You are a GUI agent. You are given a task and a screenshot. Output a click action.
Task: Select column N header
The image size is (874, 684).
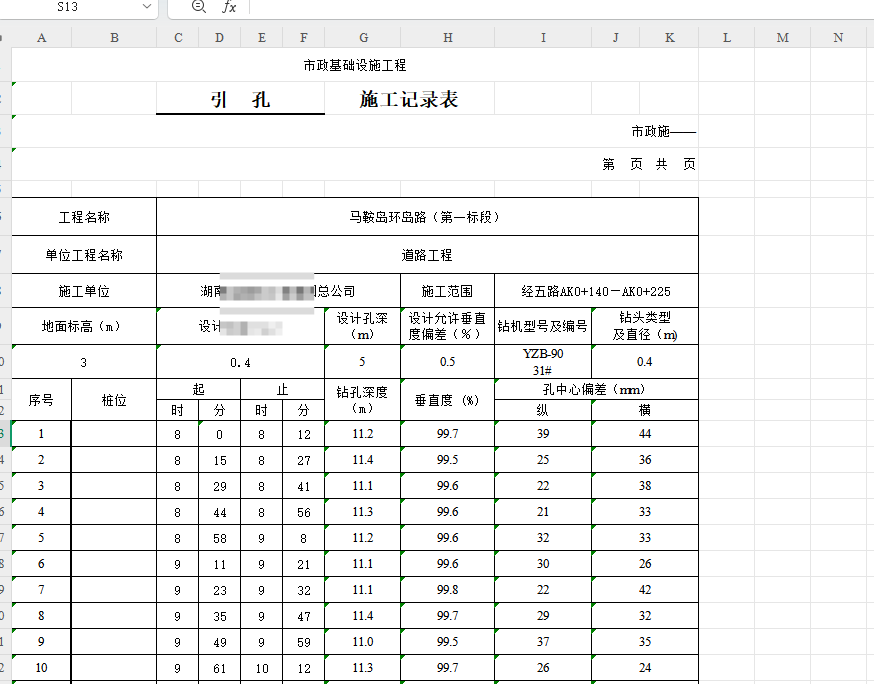pos(838,38)
